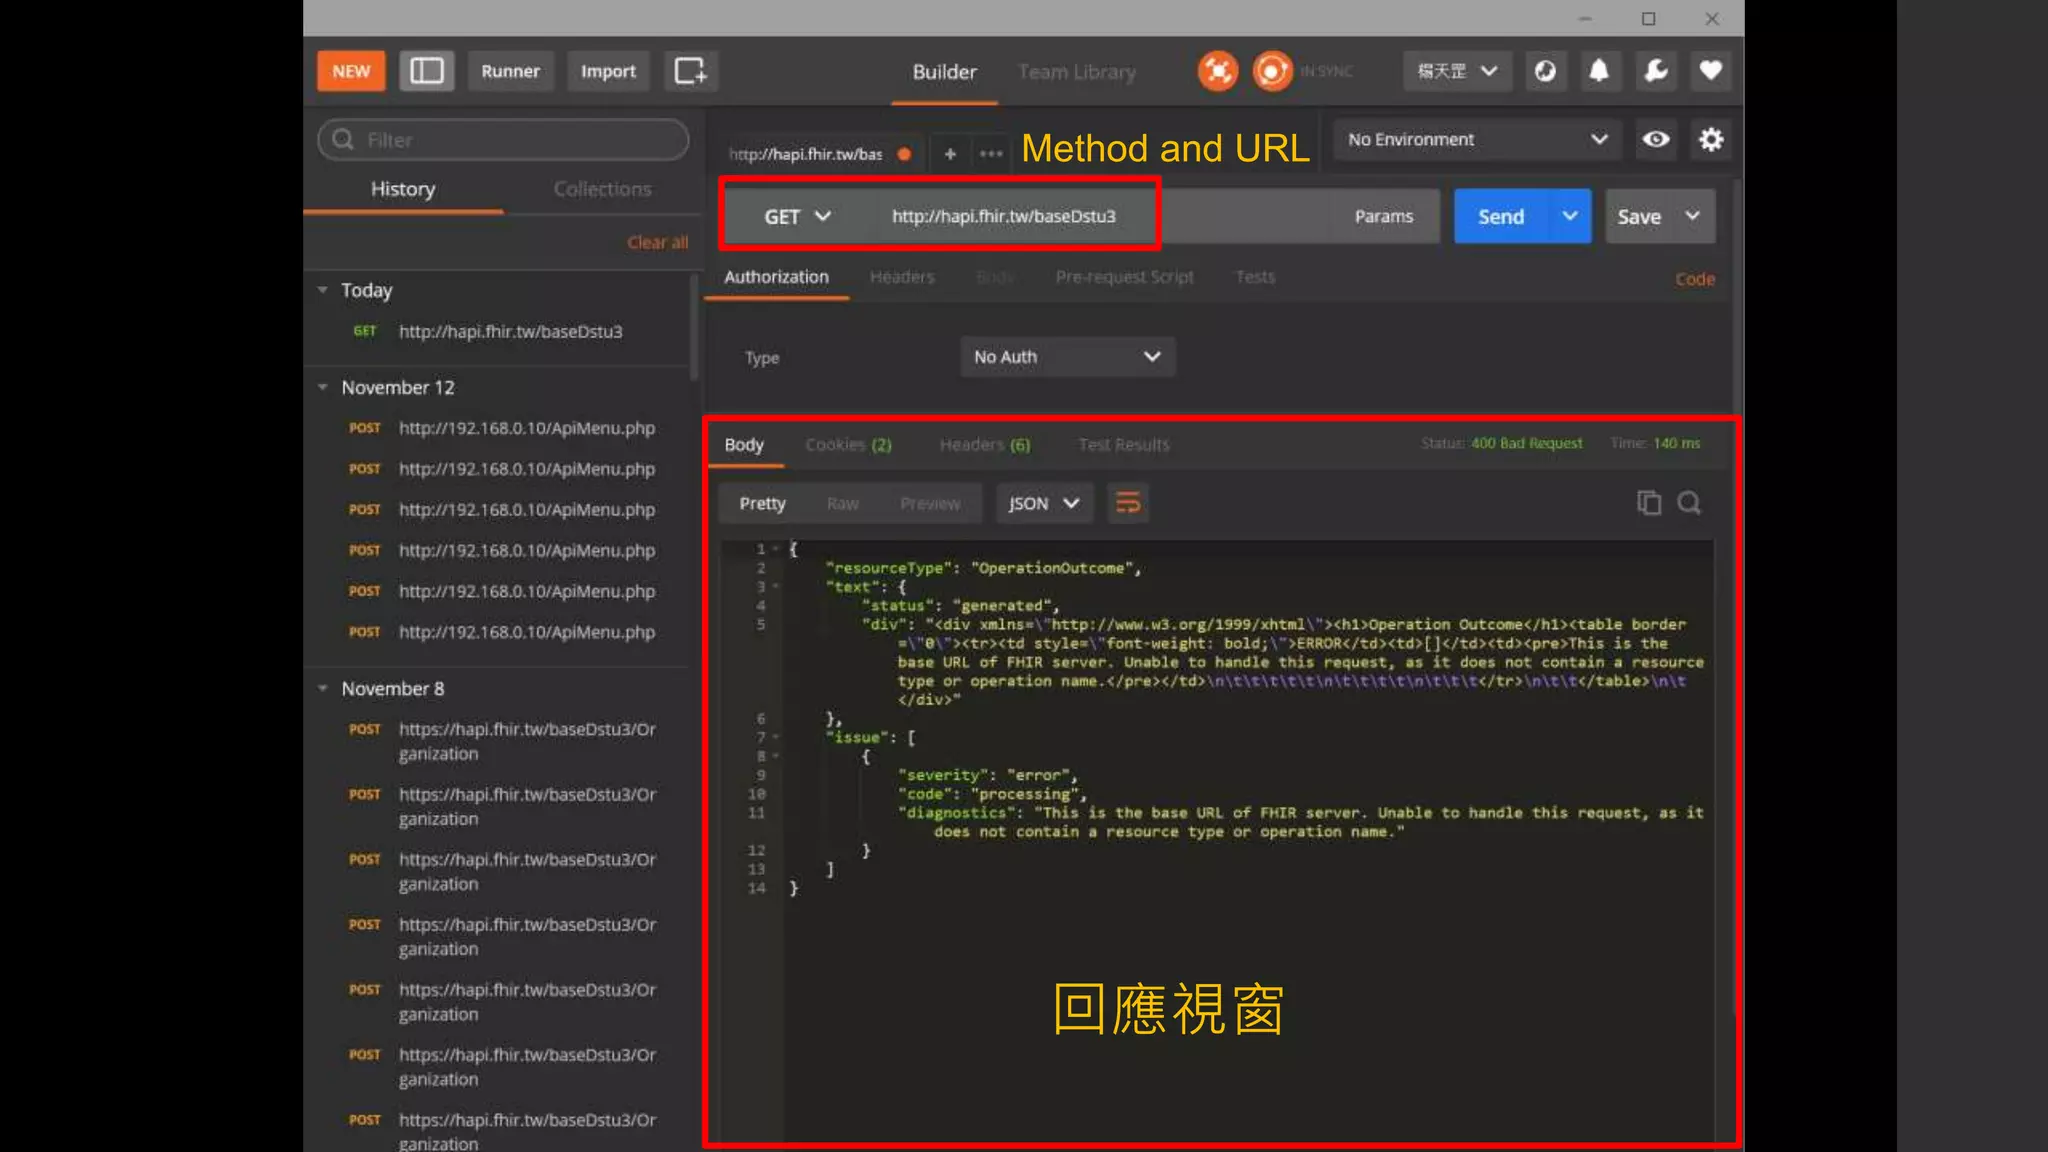Open the History sidebar tab
This screenshot has height=1152, width=2048.
tap(403, 189)
